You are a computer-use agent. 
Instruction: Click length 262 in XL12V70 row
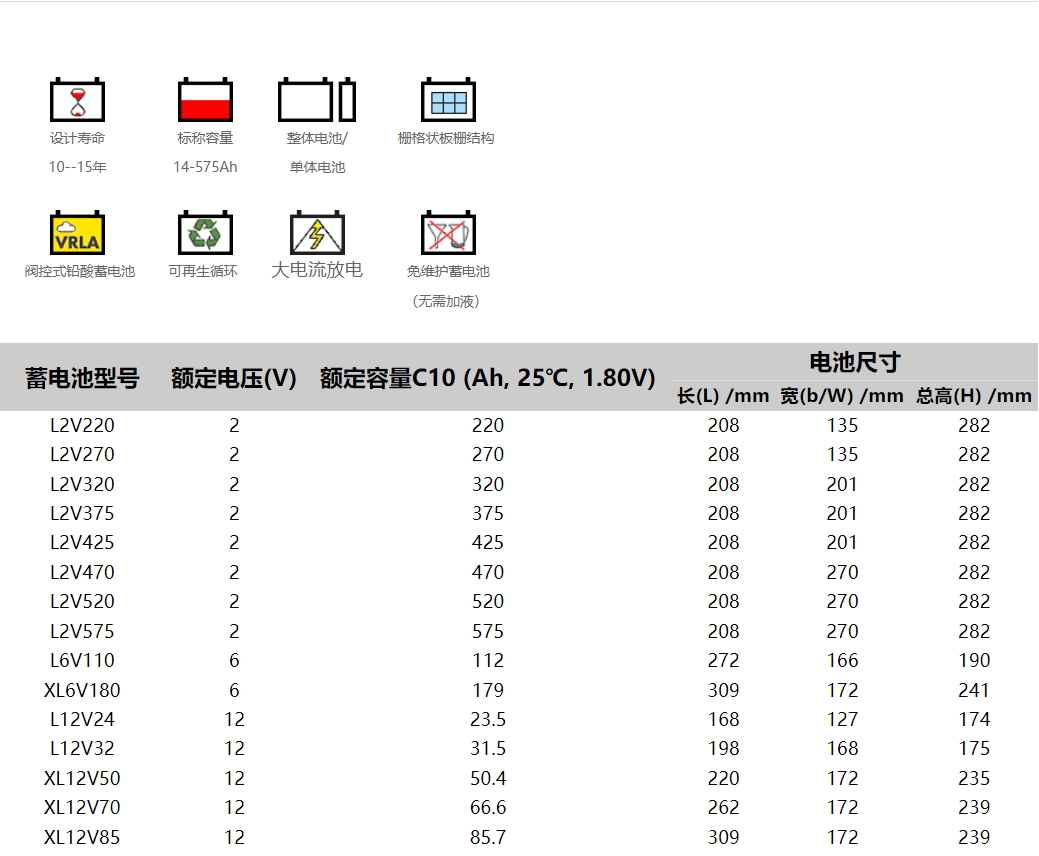pyautogui.click(x=723, y=808)
